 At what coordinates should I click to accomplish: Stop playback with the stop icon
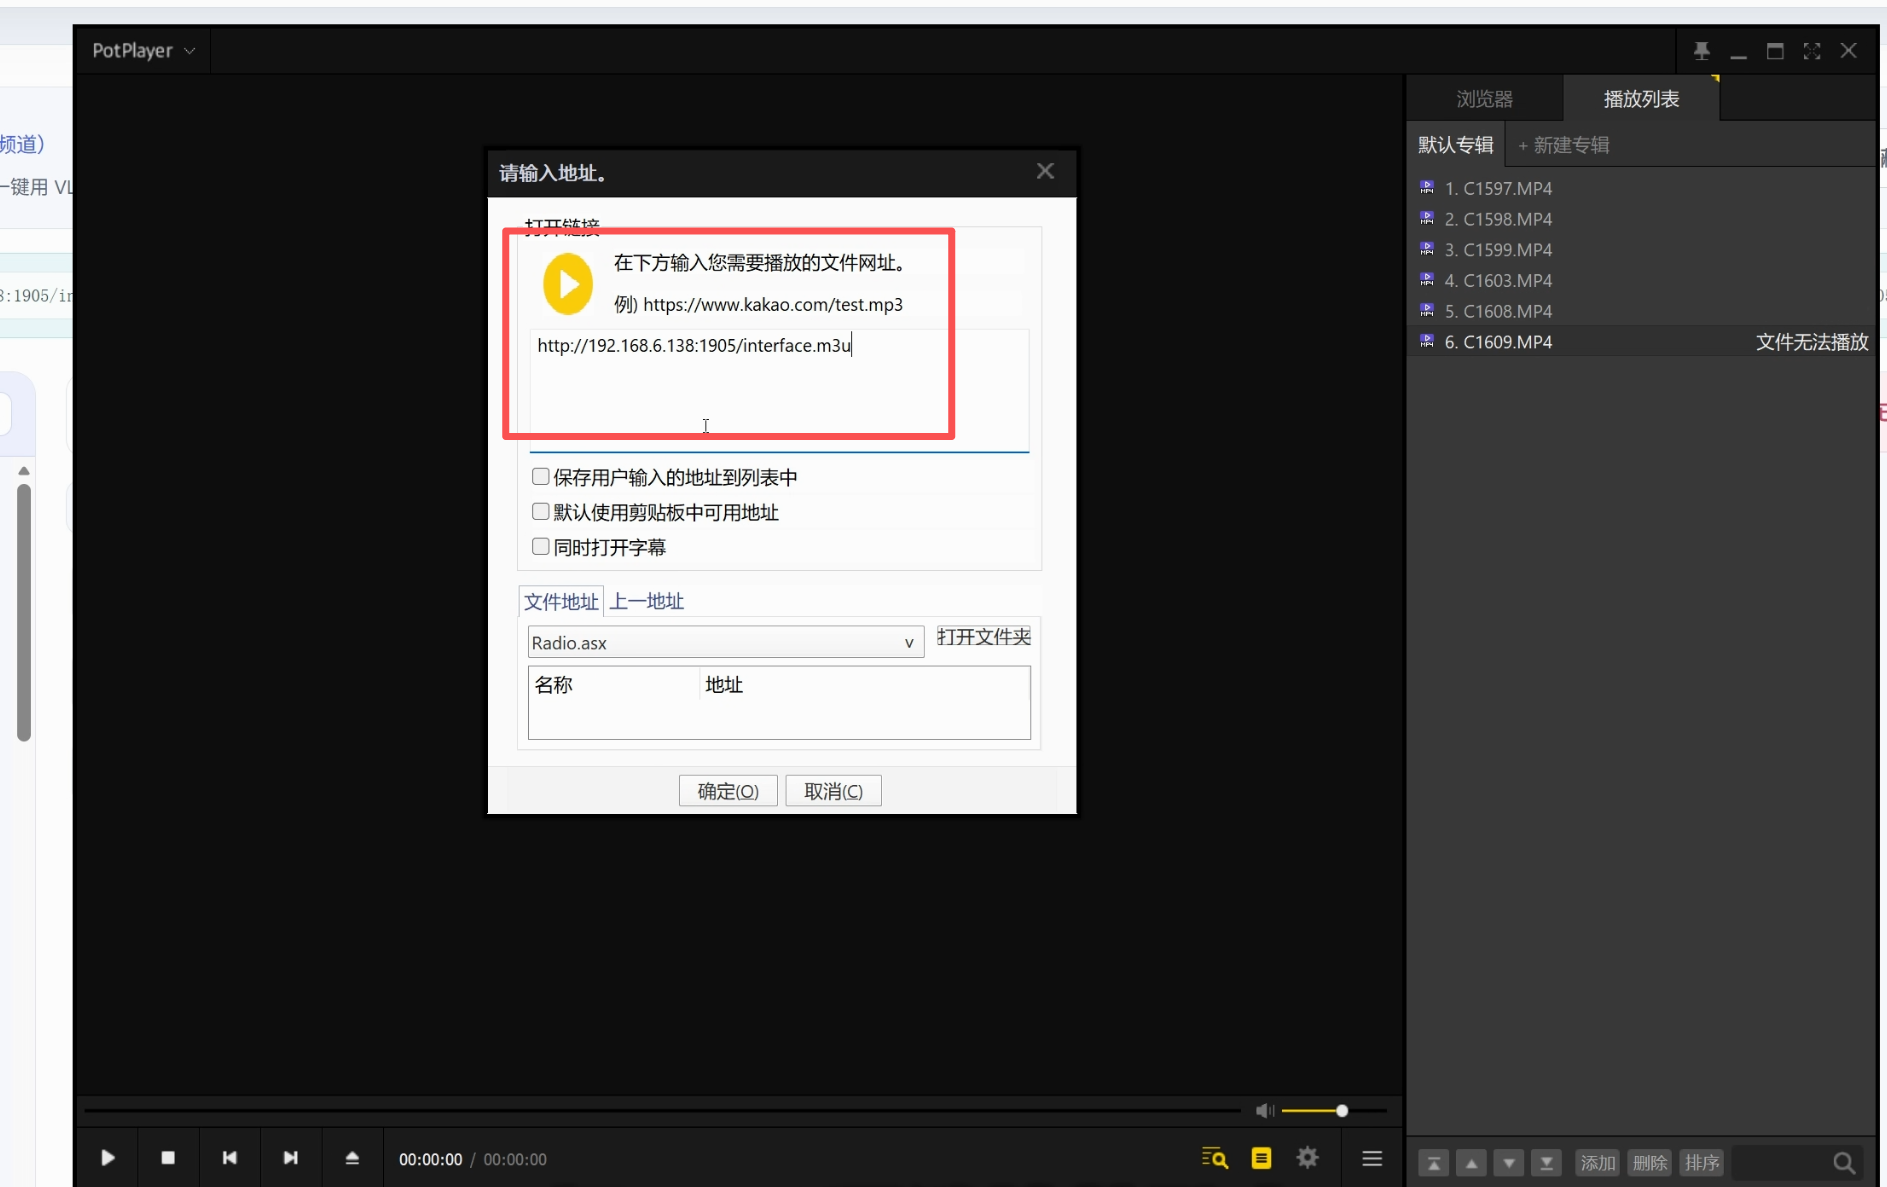pyautogui.click(x=168, y=1158)
